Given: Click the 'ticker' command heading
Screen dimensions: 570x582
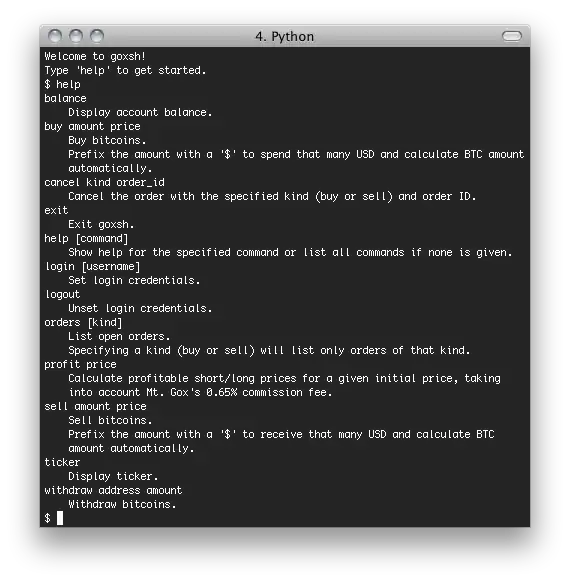Looking at the screenshot, I should point(62,462).
